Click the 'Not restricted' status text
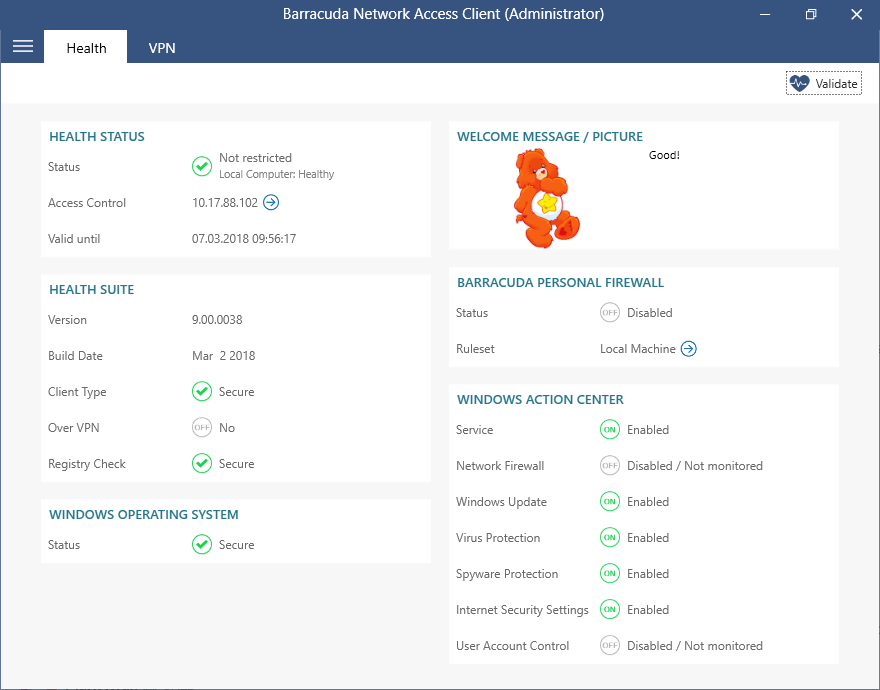Image resolution: width=880 pixels, height=690 pixels. [255, 157]
